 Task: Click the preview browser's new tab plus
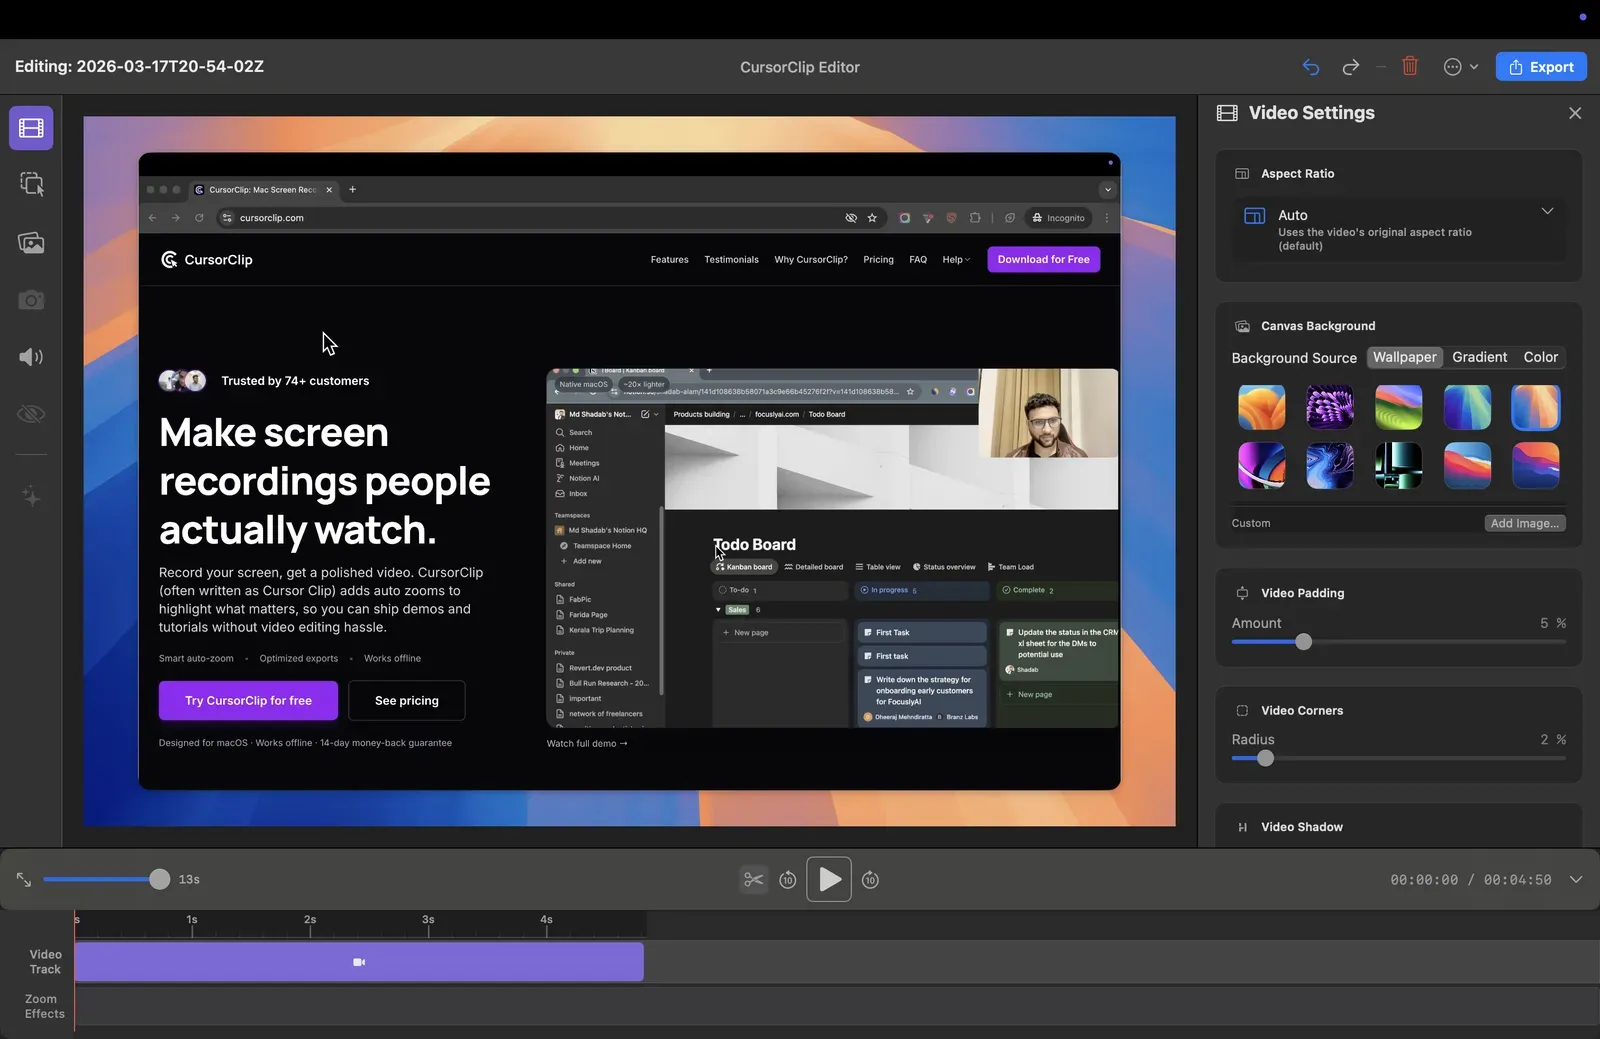[x=352, y=189]
